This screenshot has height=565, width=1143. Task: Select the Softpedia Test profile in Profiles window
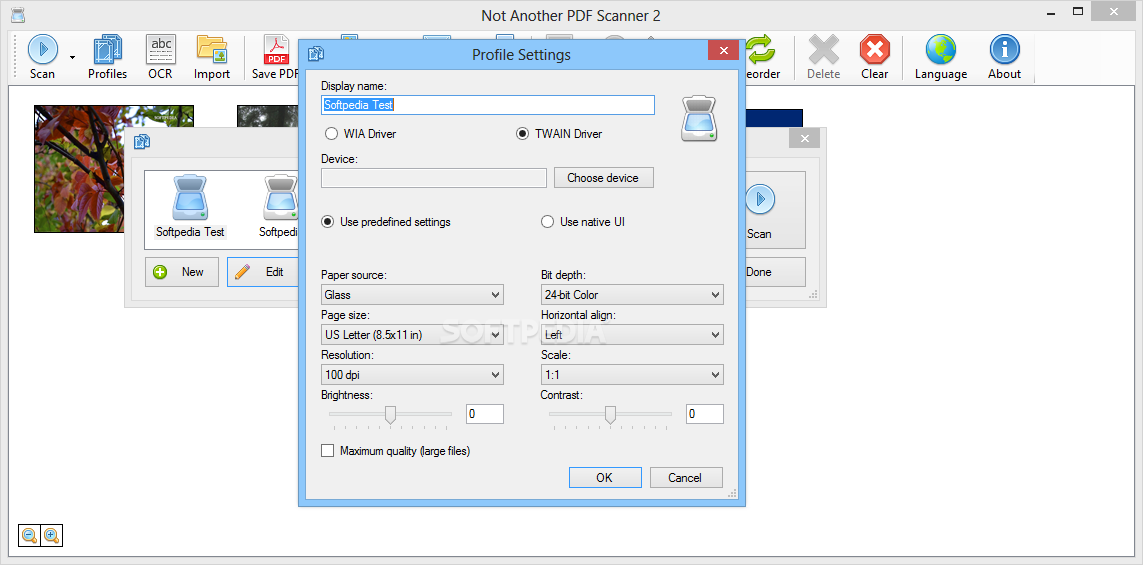190,207
